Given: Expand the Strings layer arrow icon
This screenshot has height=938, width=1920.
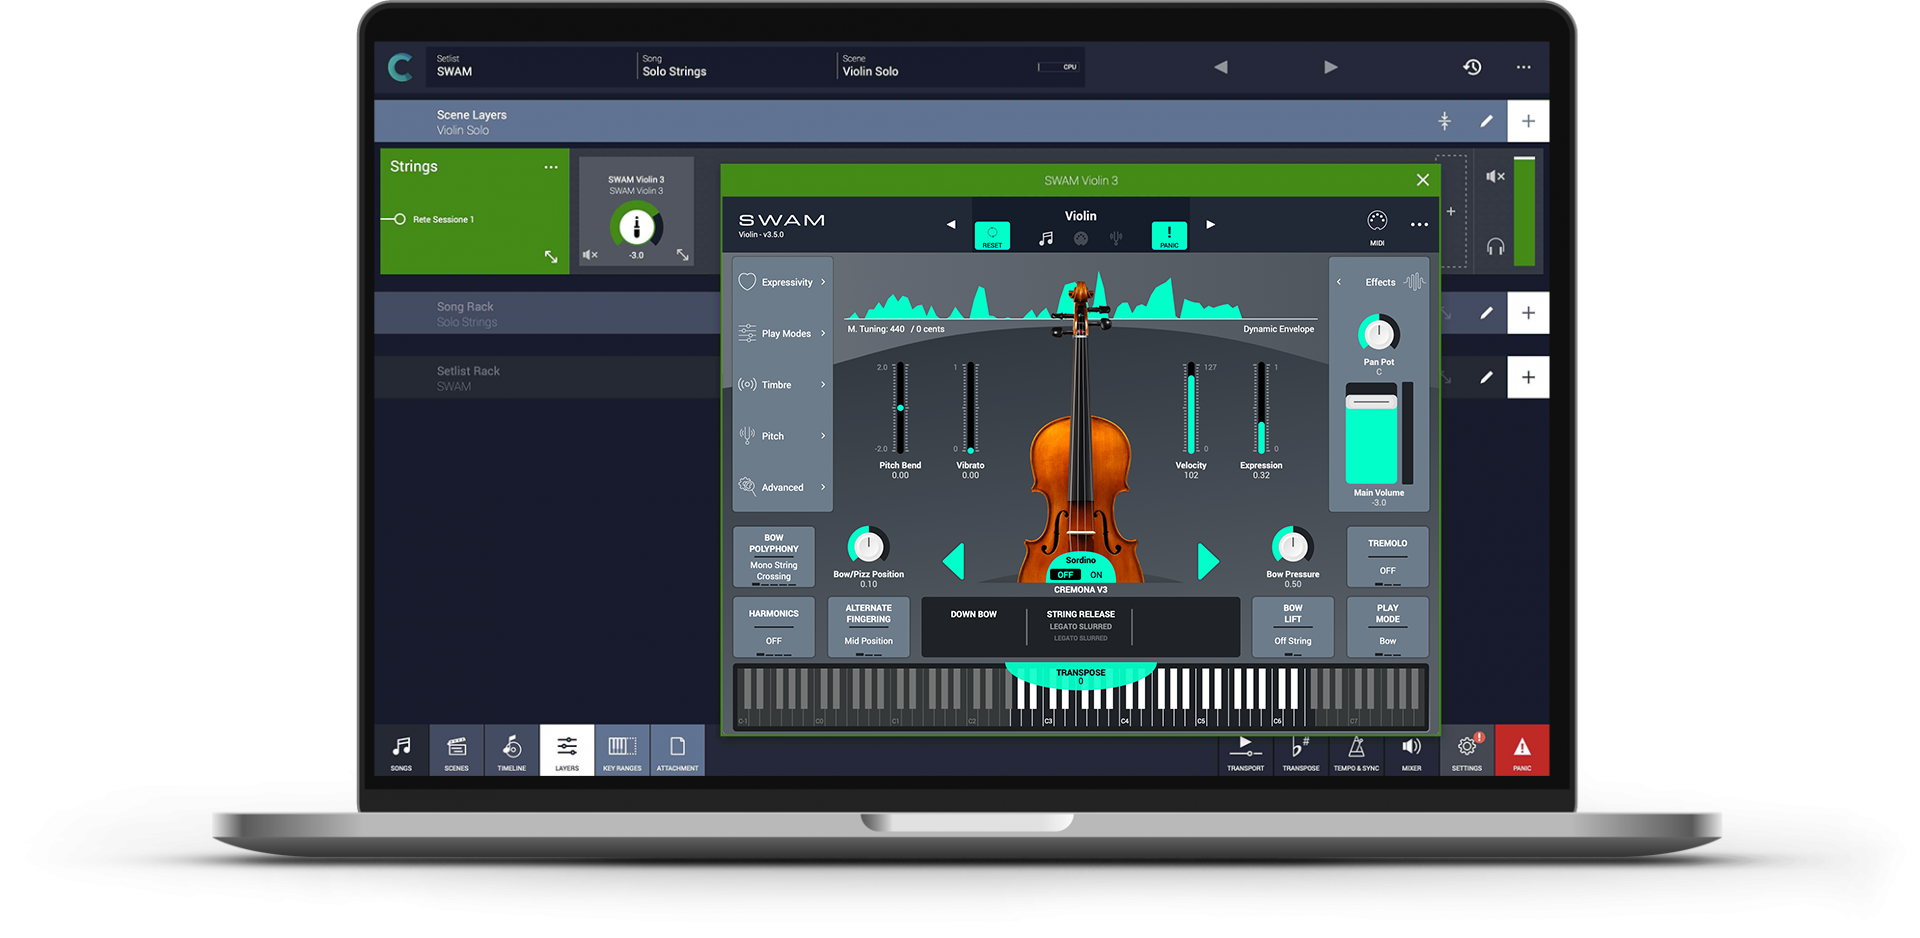Looking at the screenshot, I should click(x=551, y=257).
